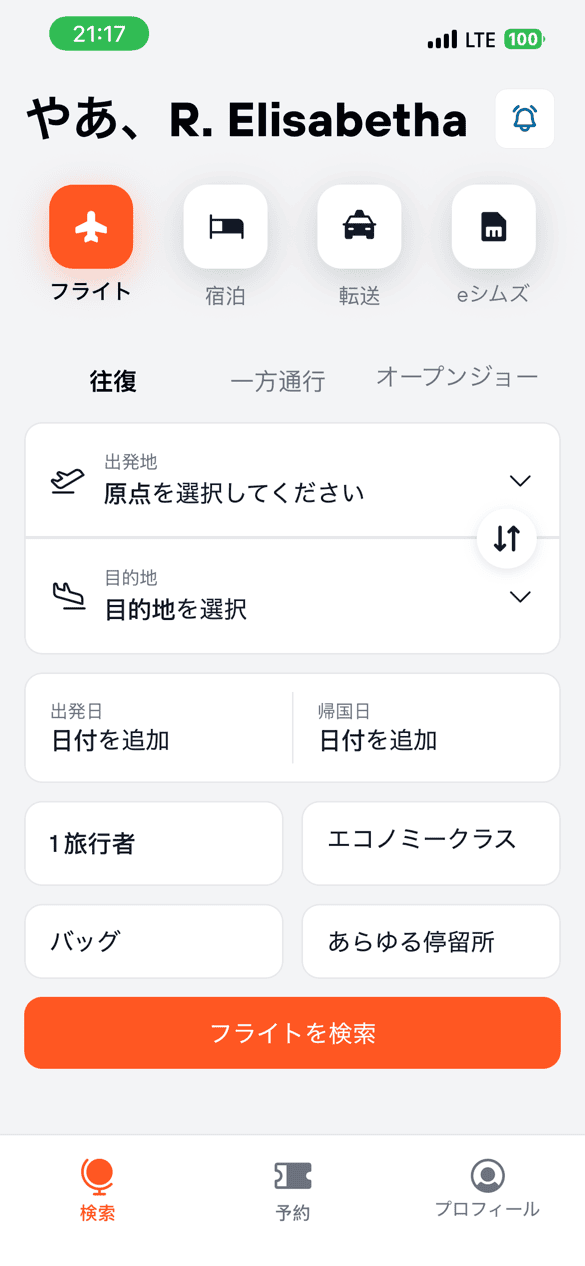Open the eシムズ eSIM section

pyautogui.click(x=493, y=227)
